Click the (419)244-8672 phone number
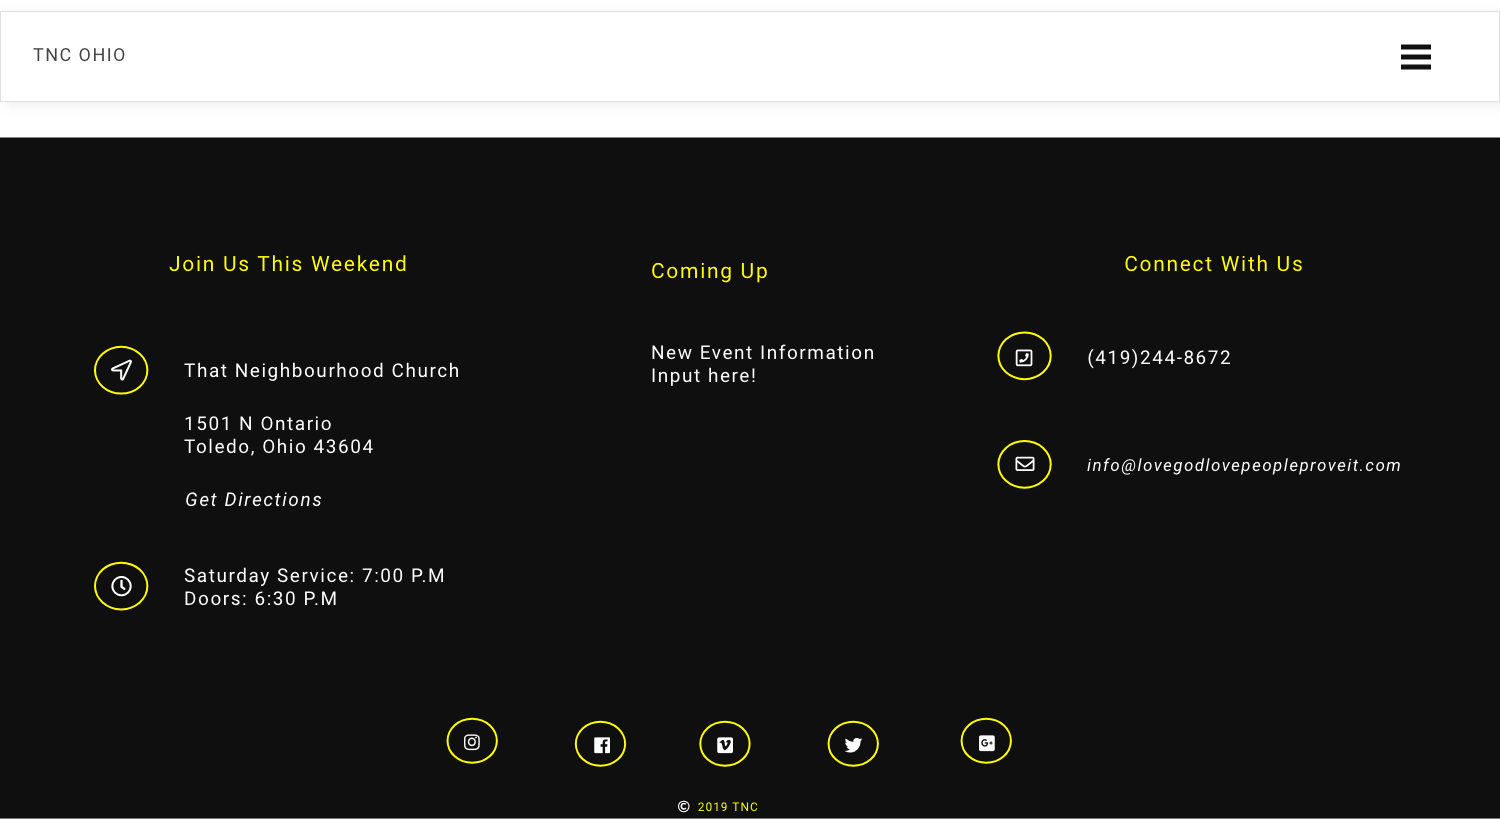This screenshot has height=819, width=1500. 1159,357
